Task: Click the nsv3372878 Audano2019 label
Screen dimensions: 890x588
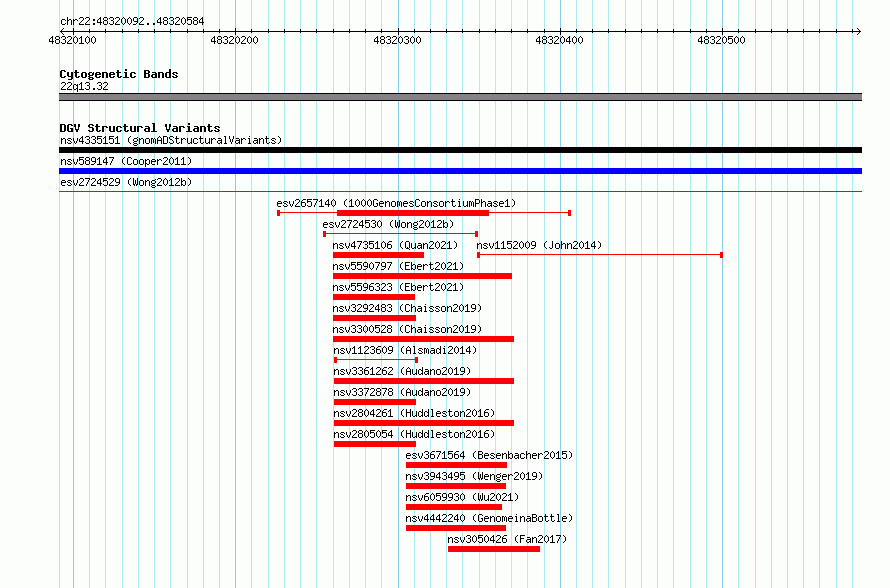Action: click(402, 392)
